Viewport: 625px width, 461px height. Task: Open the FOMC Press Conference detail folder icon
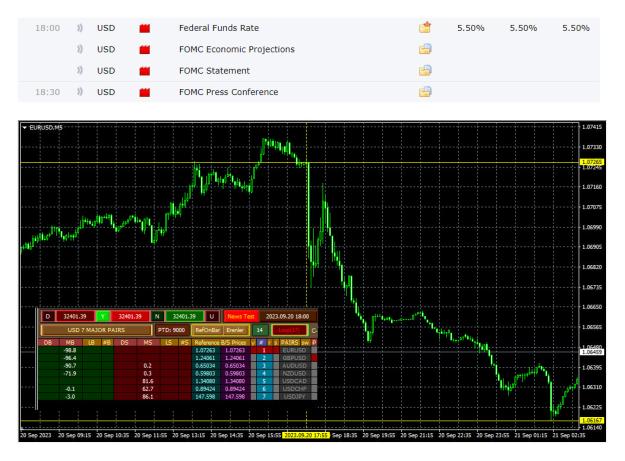[425, 92]
